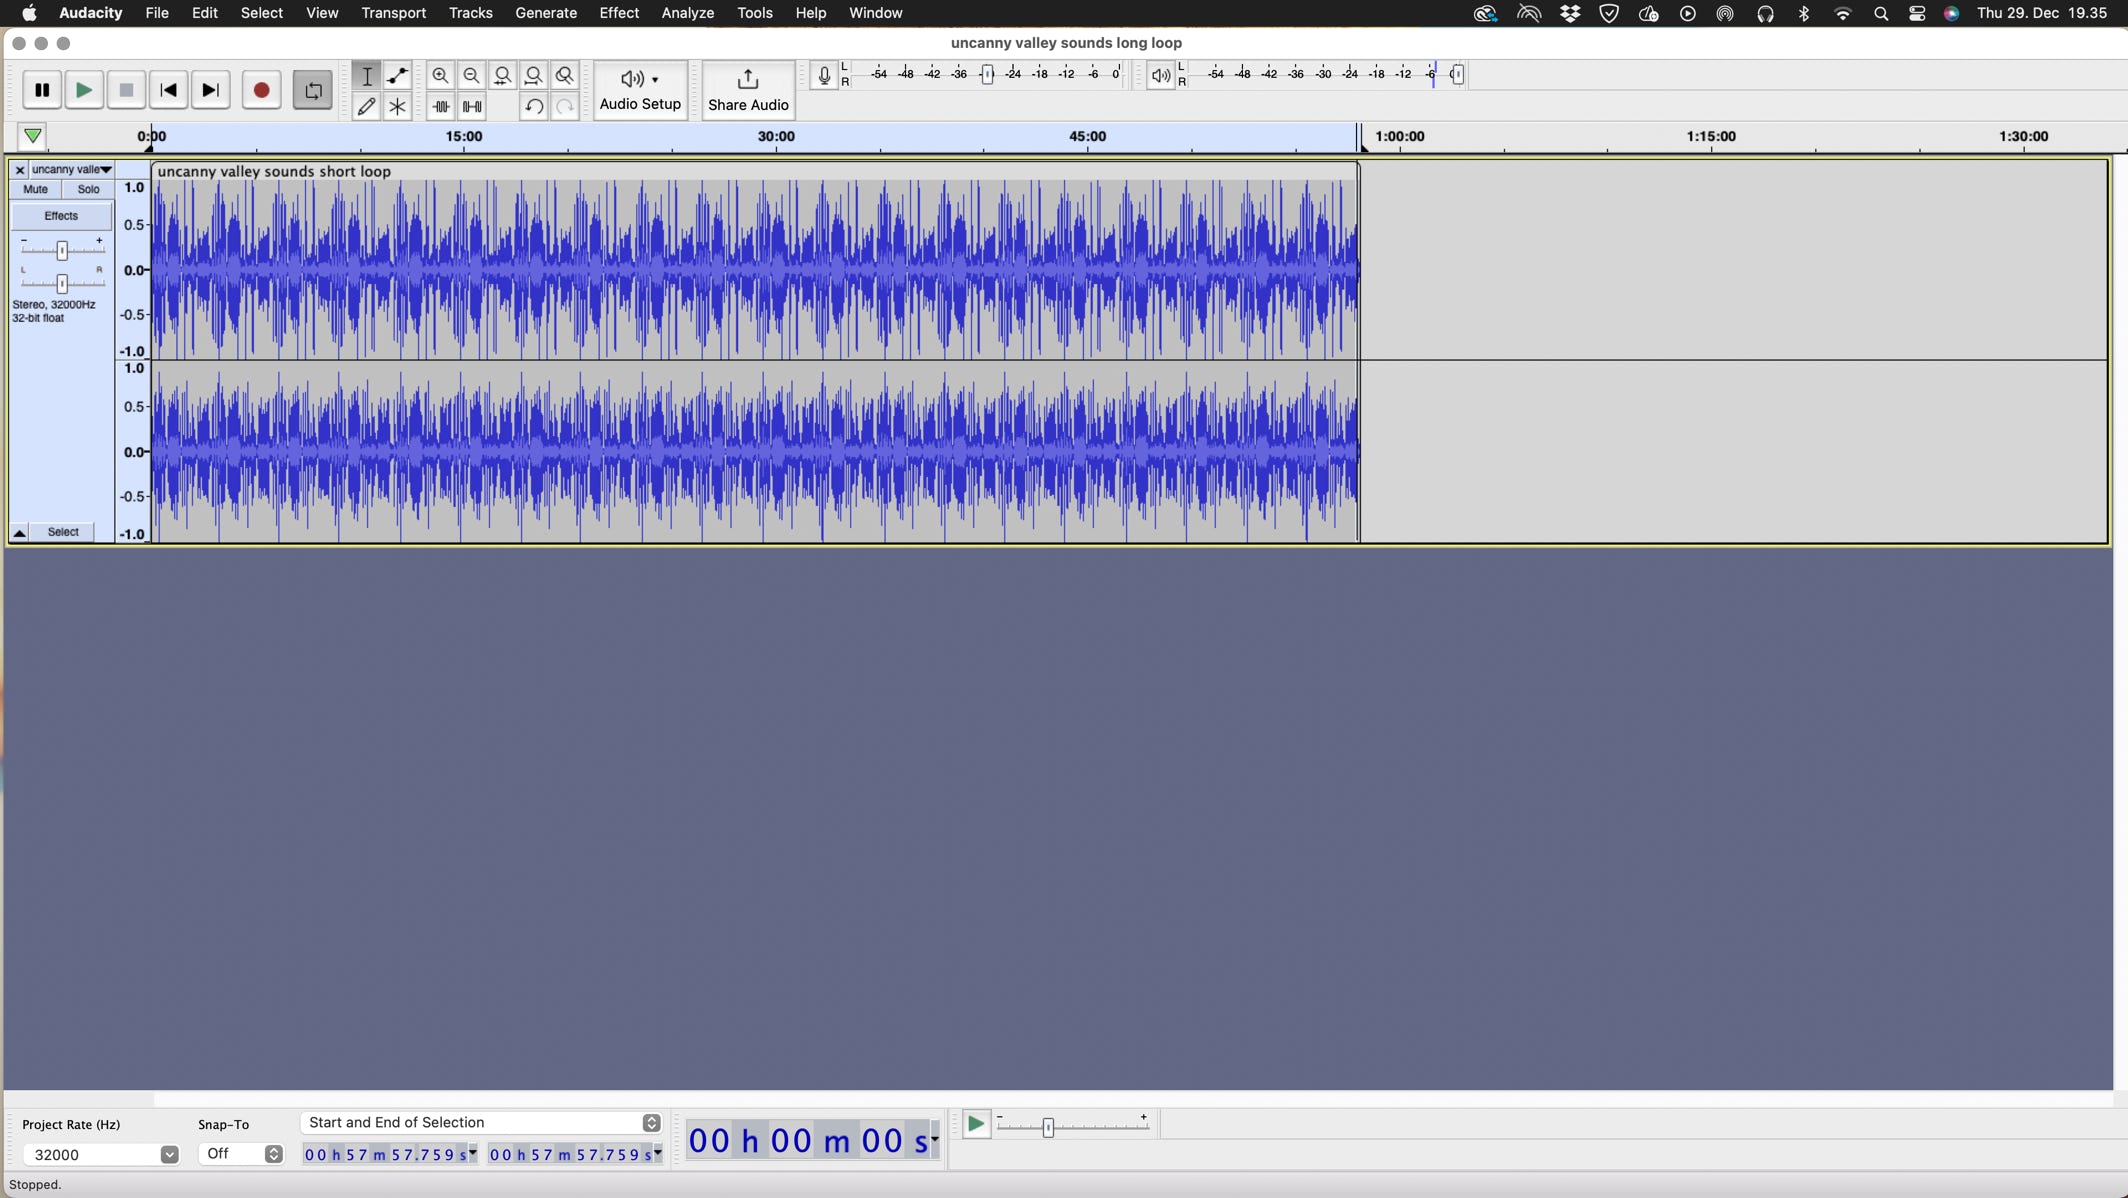Click Fit Project to Width icon
Viewport: 2128px width, 1198px height.
point(534,76)
